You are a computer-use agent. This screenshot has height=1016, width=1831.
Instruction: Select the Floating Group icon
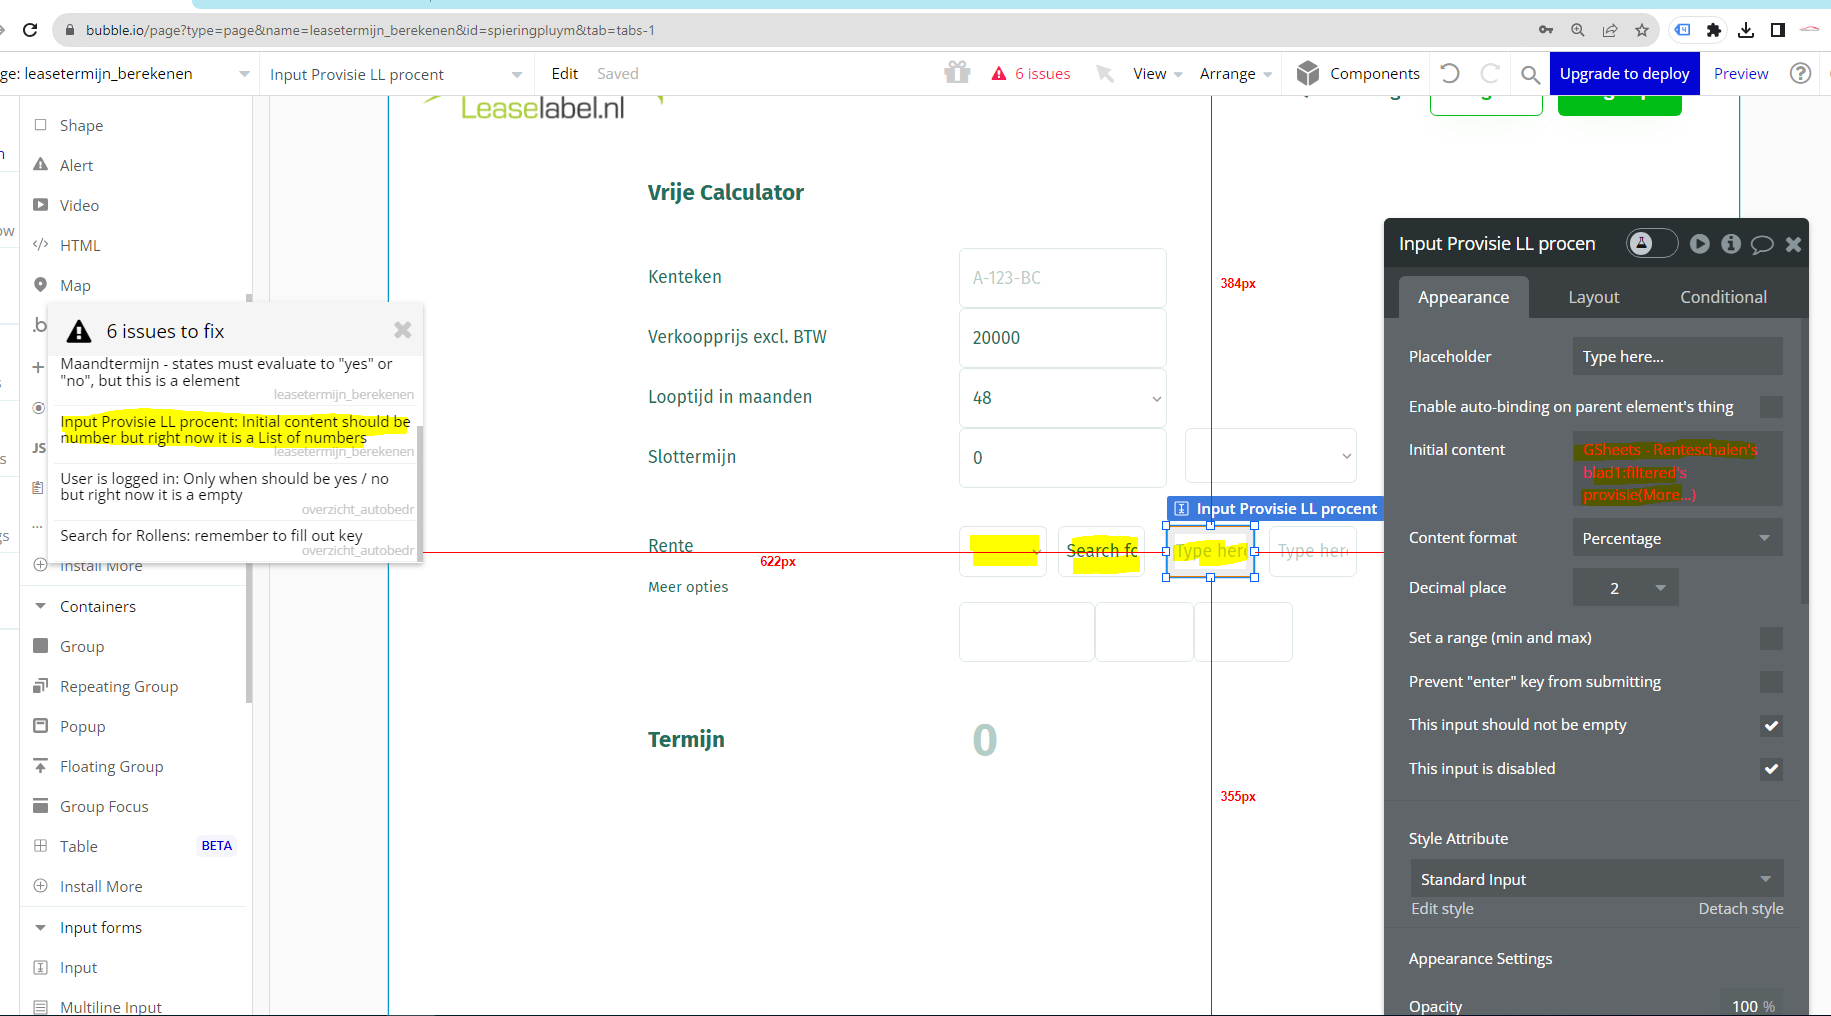(41, 766)
